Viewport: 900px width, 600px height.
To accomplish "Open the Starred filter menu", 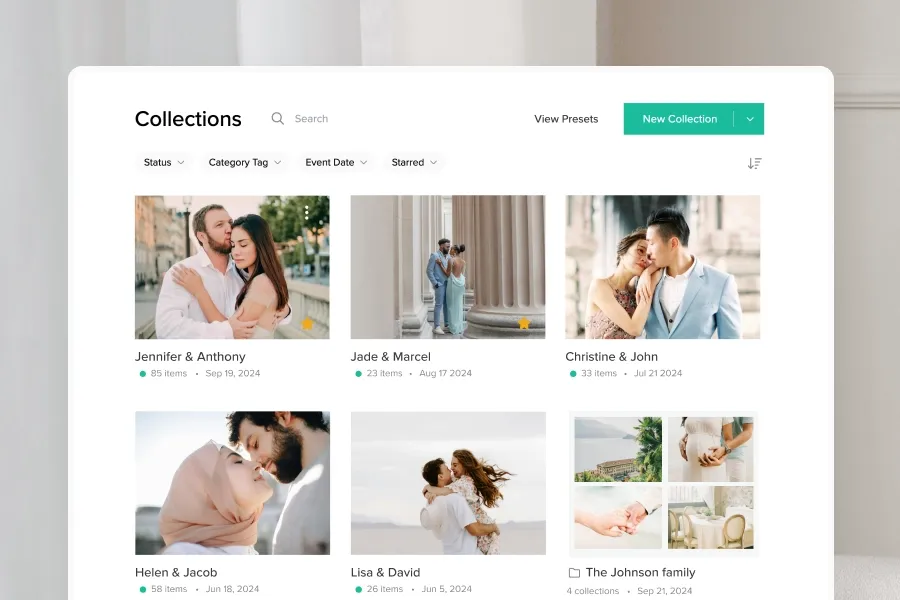I will click(414, 162).
